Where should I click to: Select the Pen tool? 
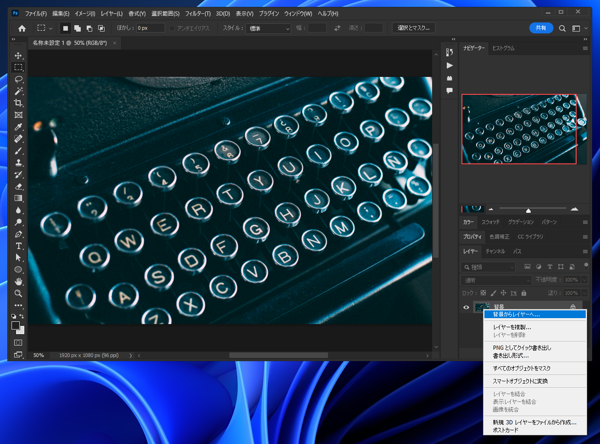coord(18,234)
